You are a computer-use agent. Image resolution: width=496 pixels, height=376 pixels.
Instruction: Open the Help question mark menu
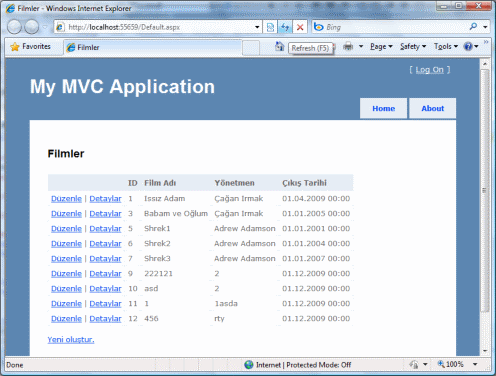point(471,47)
